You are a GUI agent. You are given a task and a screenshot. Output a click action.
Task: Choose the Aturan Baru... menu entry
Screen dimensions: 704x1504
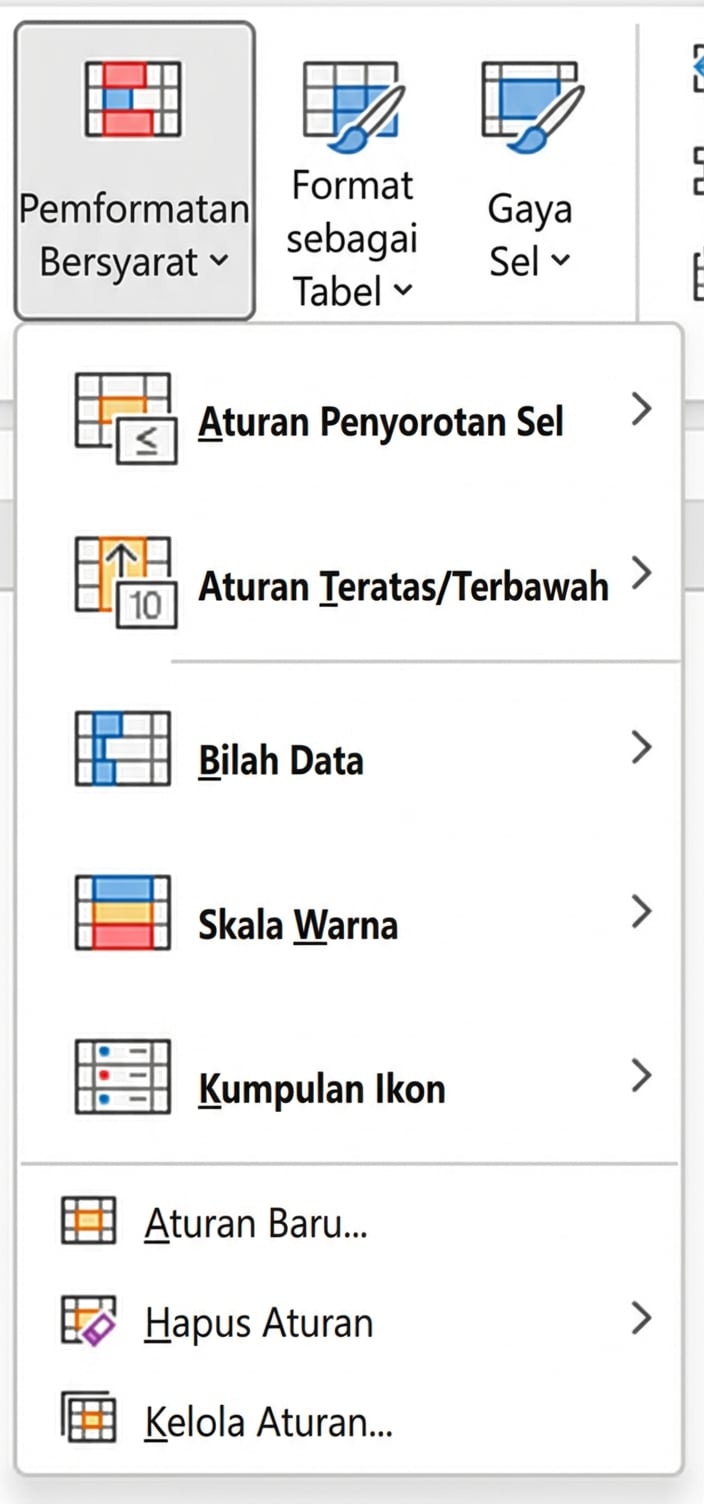(256, 1223)
